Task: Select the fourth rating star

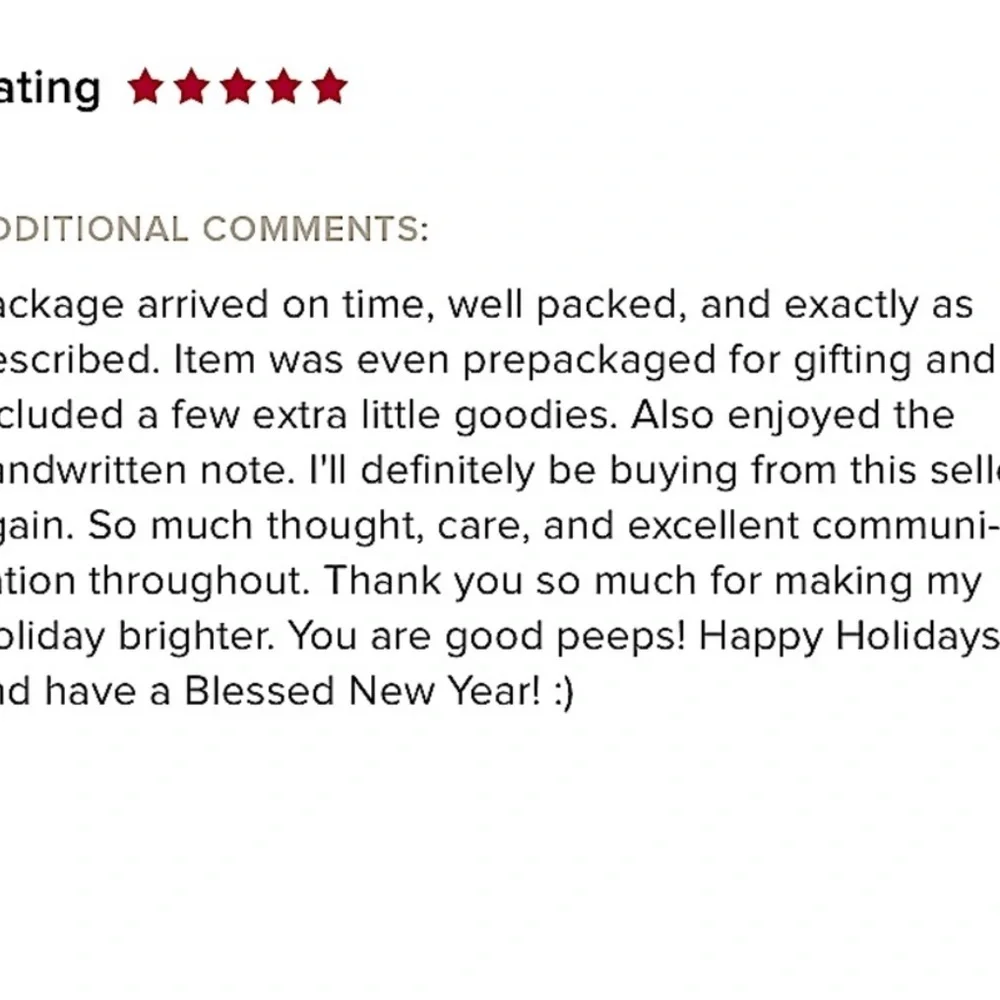Action: [x=284, y=86]
